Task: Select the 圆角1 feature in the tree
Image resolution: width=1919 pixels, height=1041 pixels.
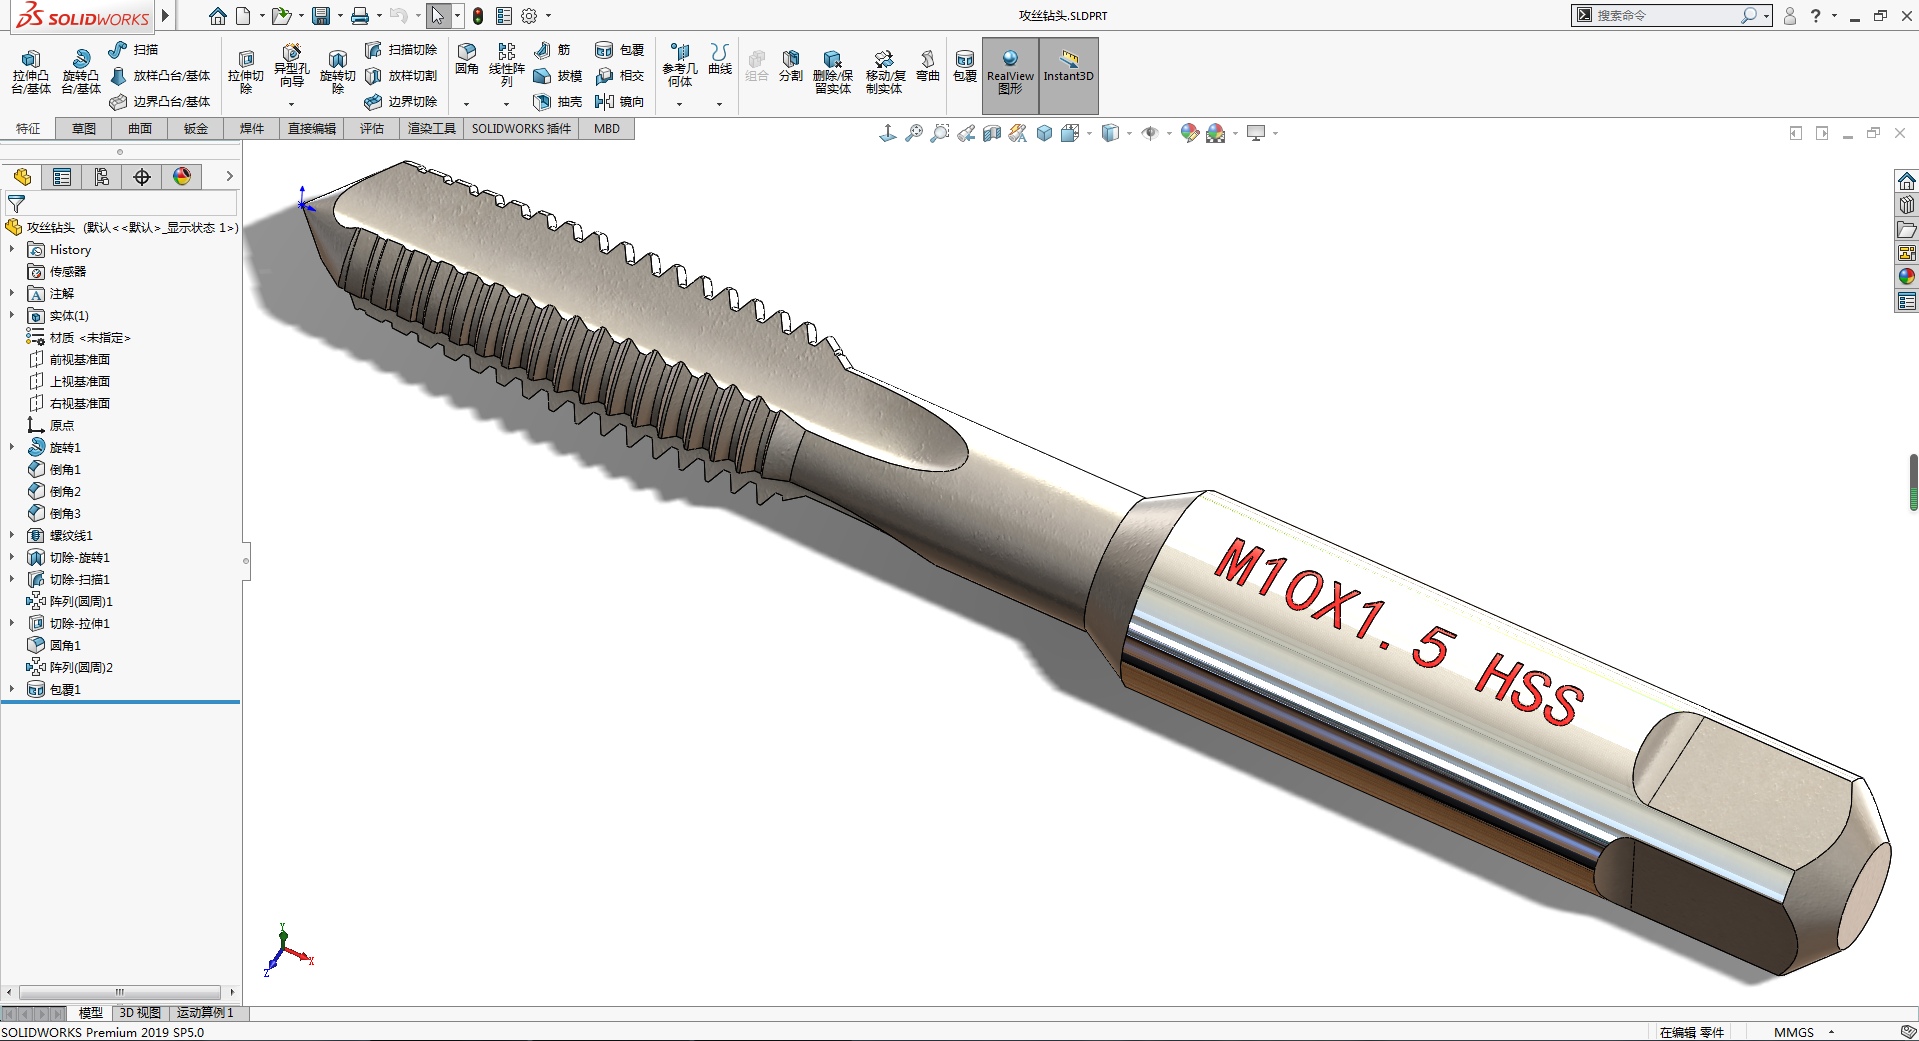Action: click(55, 645)
